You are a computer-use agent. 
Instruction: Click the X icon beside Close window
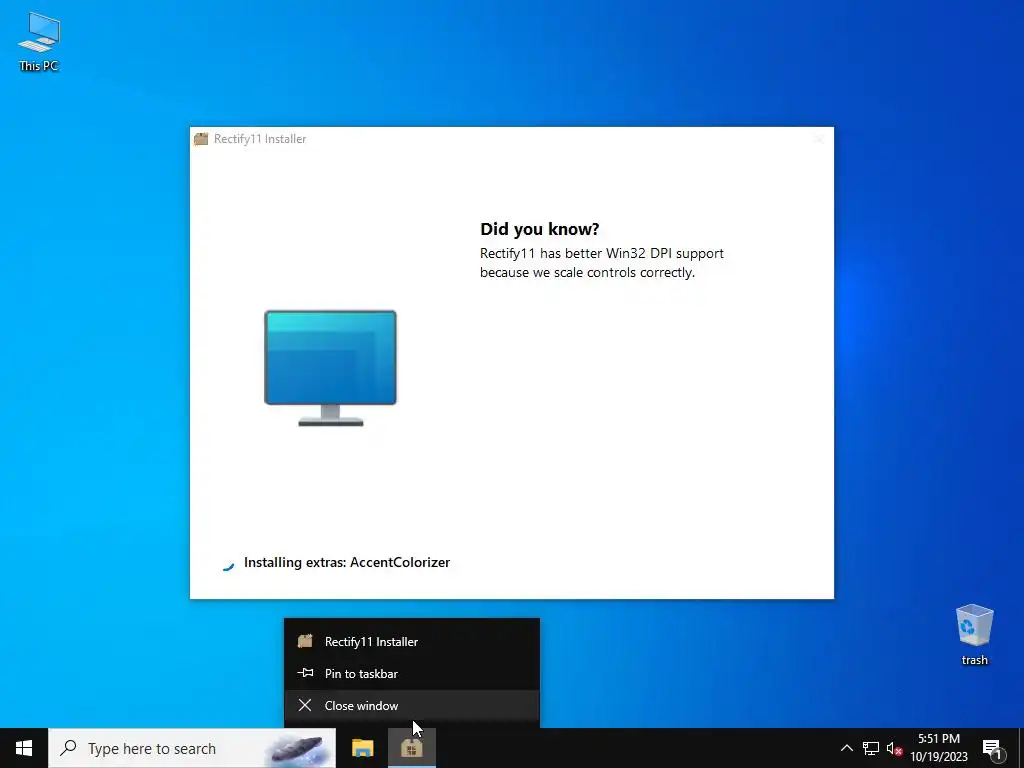[x=305, y=705]
